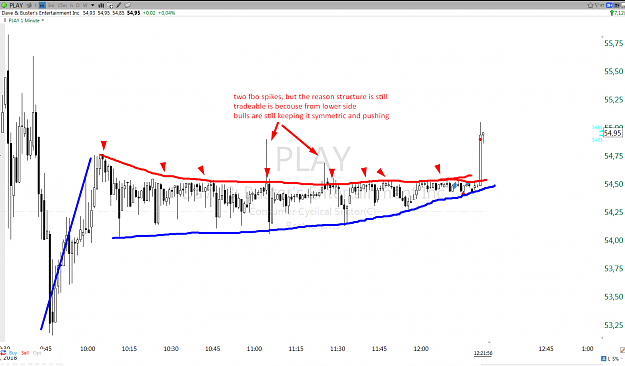Click the refresh arrows icon near Buy
Screen dimensions: 625x366
3,353
